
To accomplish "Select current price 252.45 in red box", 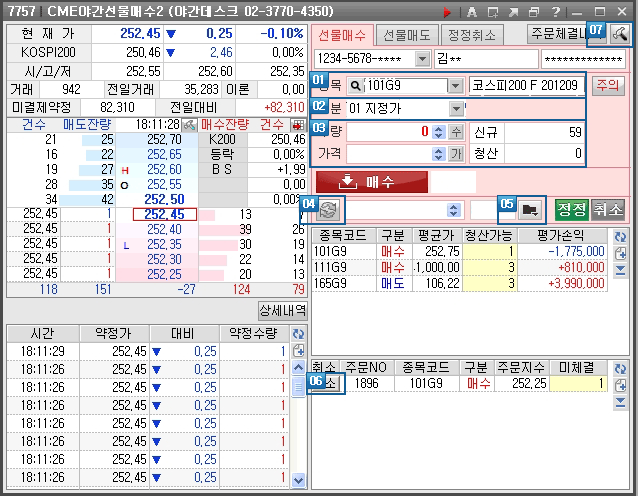I will 165,214.
